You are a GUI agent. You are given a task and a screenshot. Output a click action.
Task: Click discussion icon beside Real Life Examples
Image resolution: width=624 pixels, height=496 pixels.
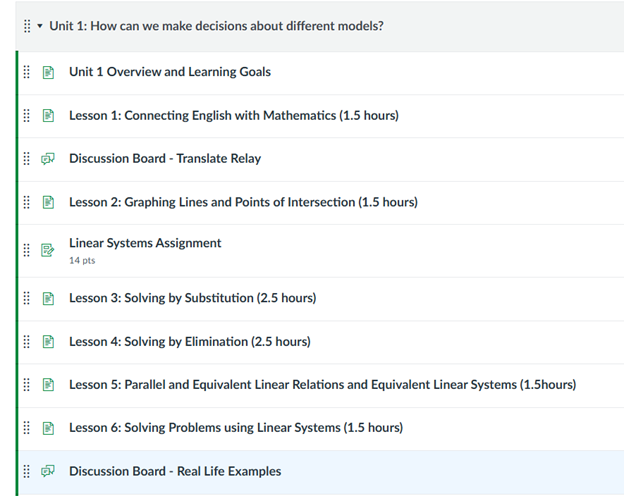pyautogui.click(x=47, y=471)
